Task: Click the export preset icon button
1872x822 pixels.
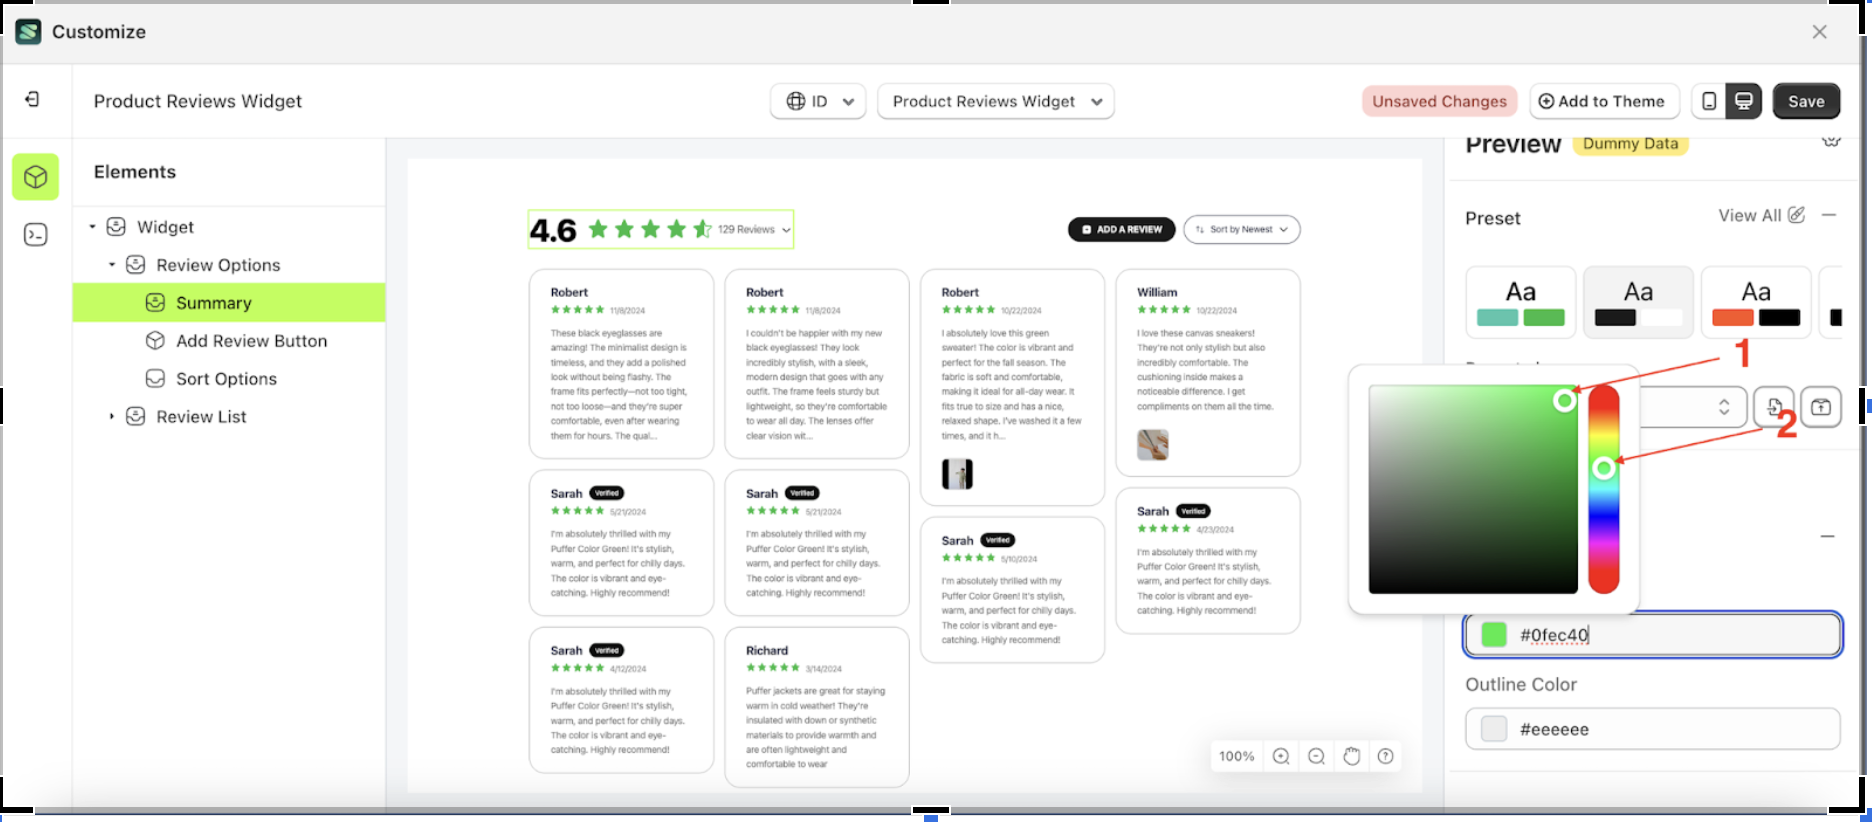Action: point(1821,407)
